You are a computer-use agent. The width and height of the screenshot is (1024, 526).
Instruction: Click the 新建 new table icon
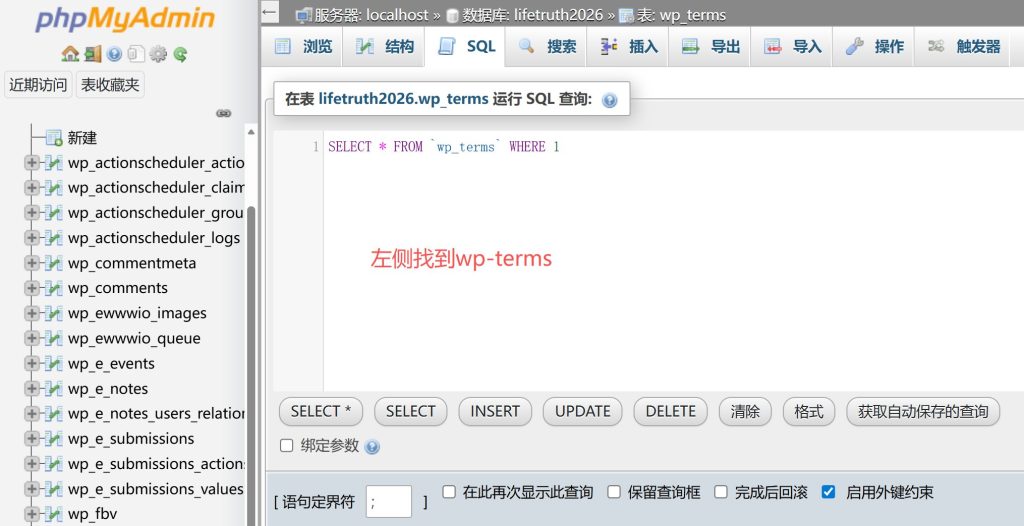pos(54,138)
